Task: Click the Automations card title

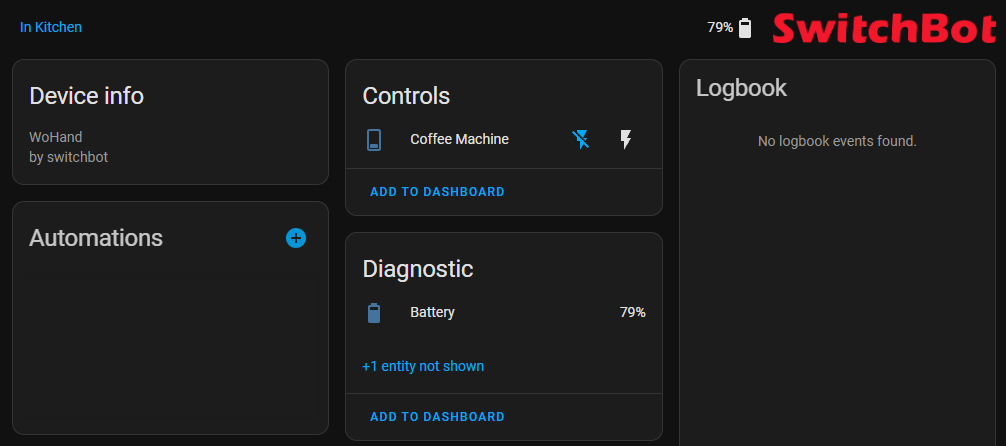Action: point(96,238)
